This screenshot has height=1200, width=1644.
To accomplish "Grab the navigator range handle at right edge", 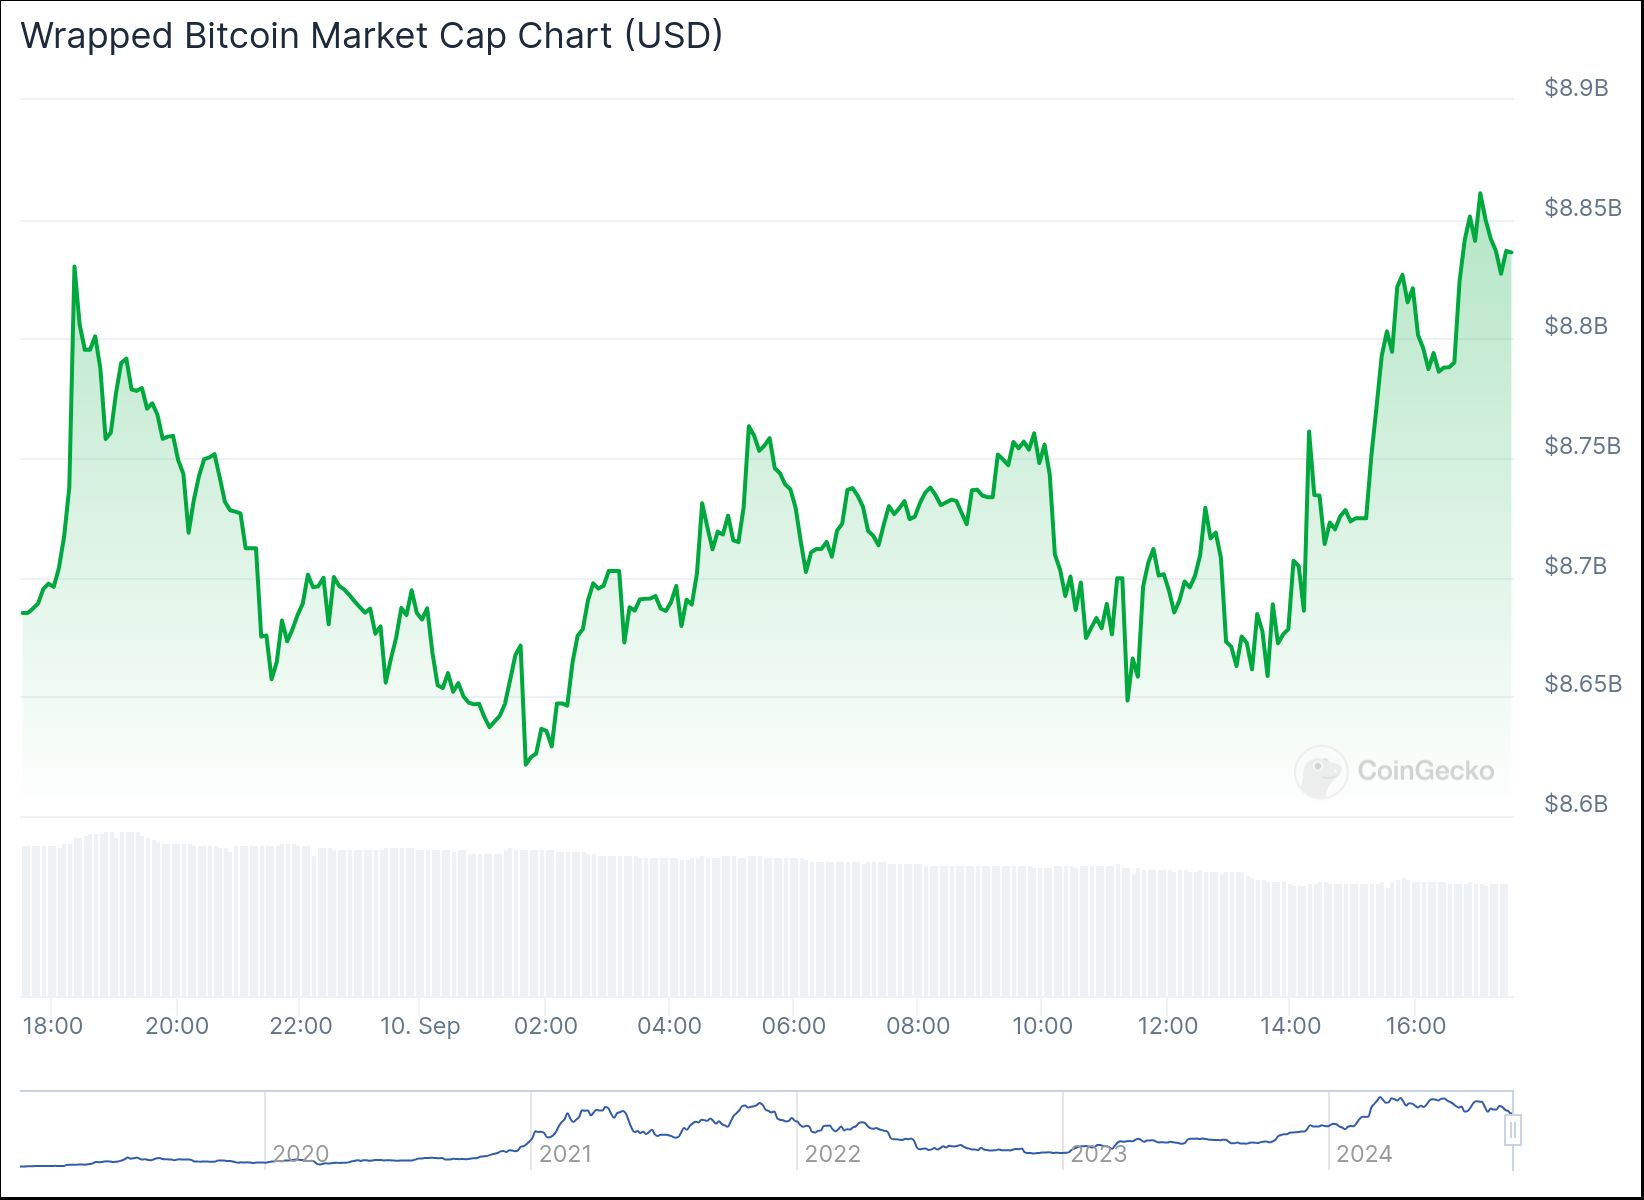I will coord(1513,1130).
